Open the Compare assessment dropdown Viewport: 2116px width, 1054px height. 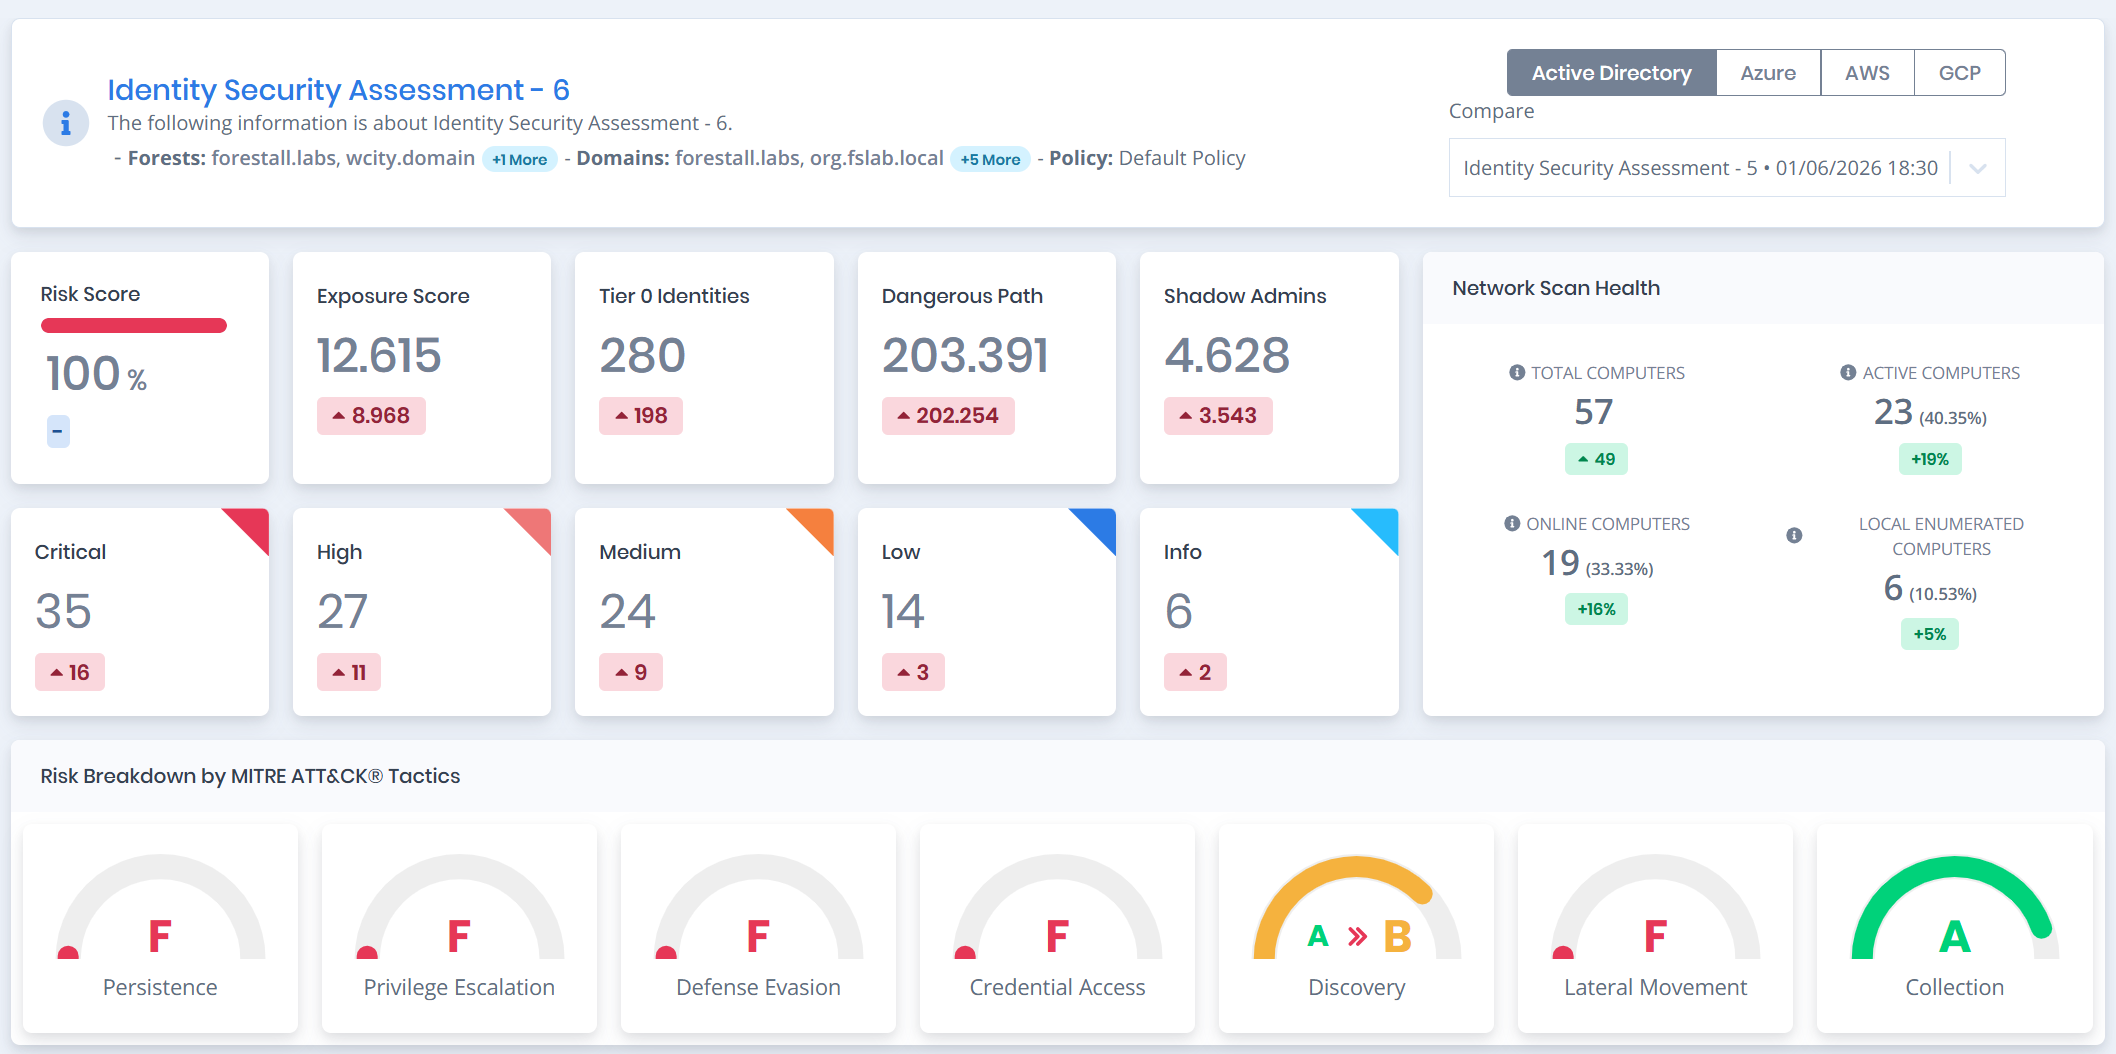pyautogui.click(x=1726, y=168)
